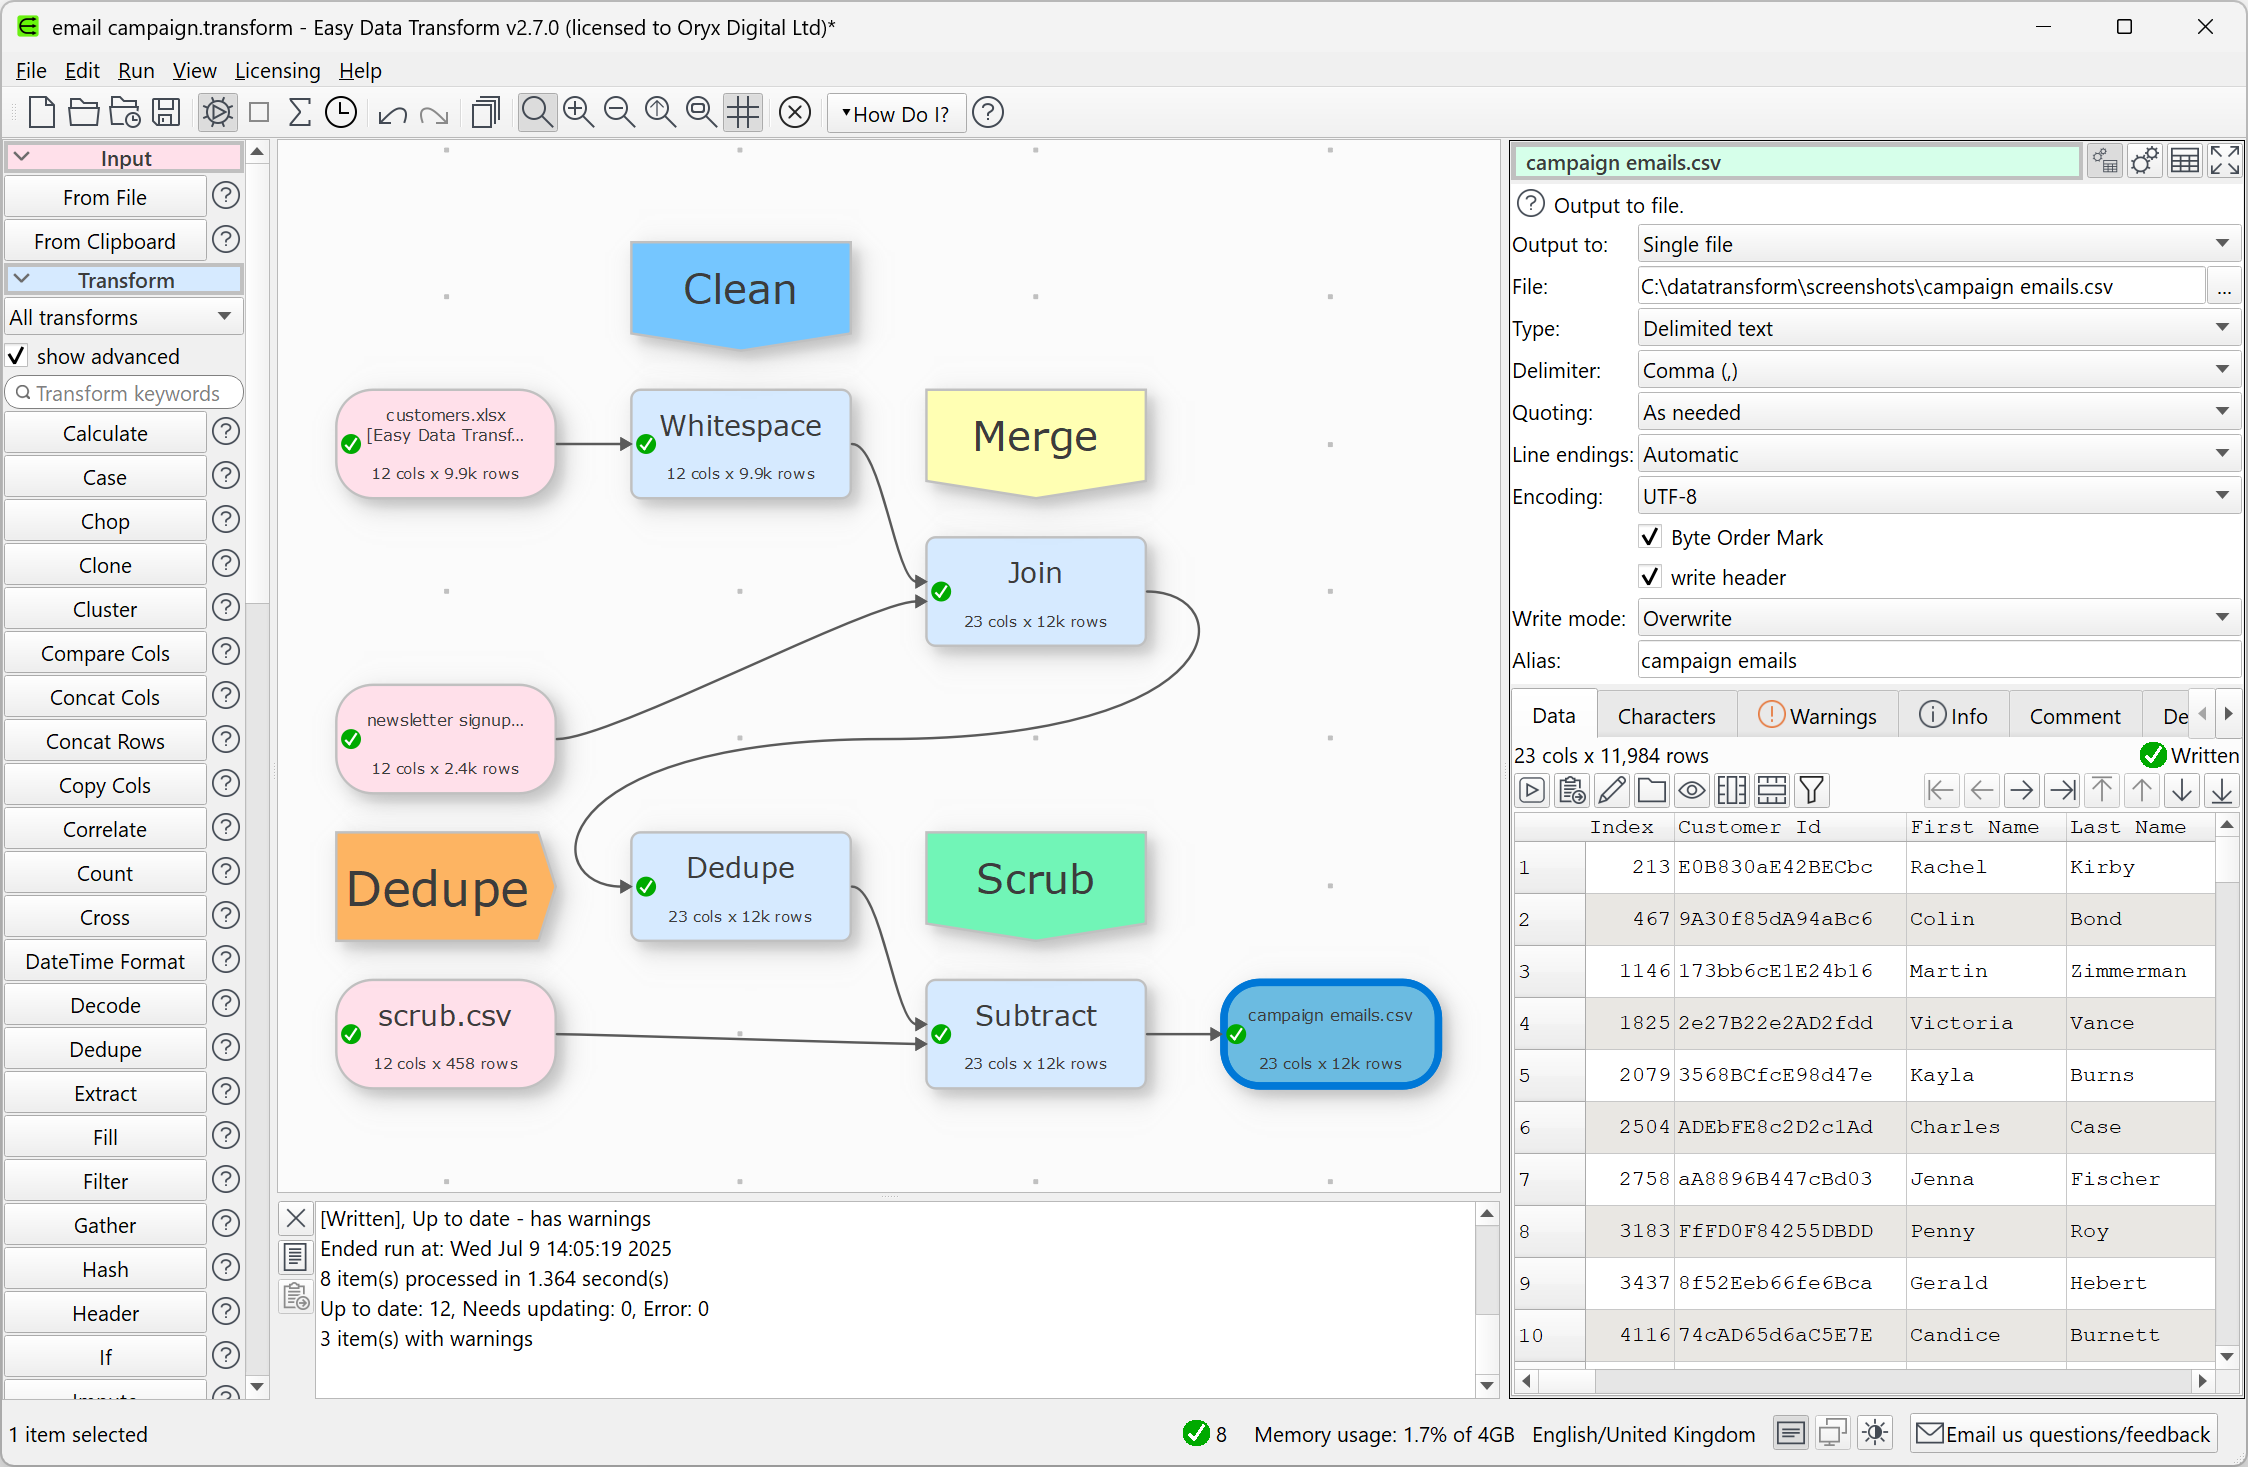Click the help icon beside Dedupe transform

[227, 1048]
